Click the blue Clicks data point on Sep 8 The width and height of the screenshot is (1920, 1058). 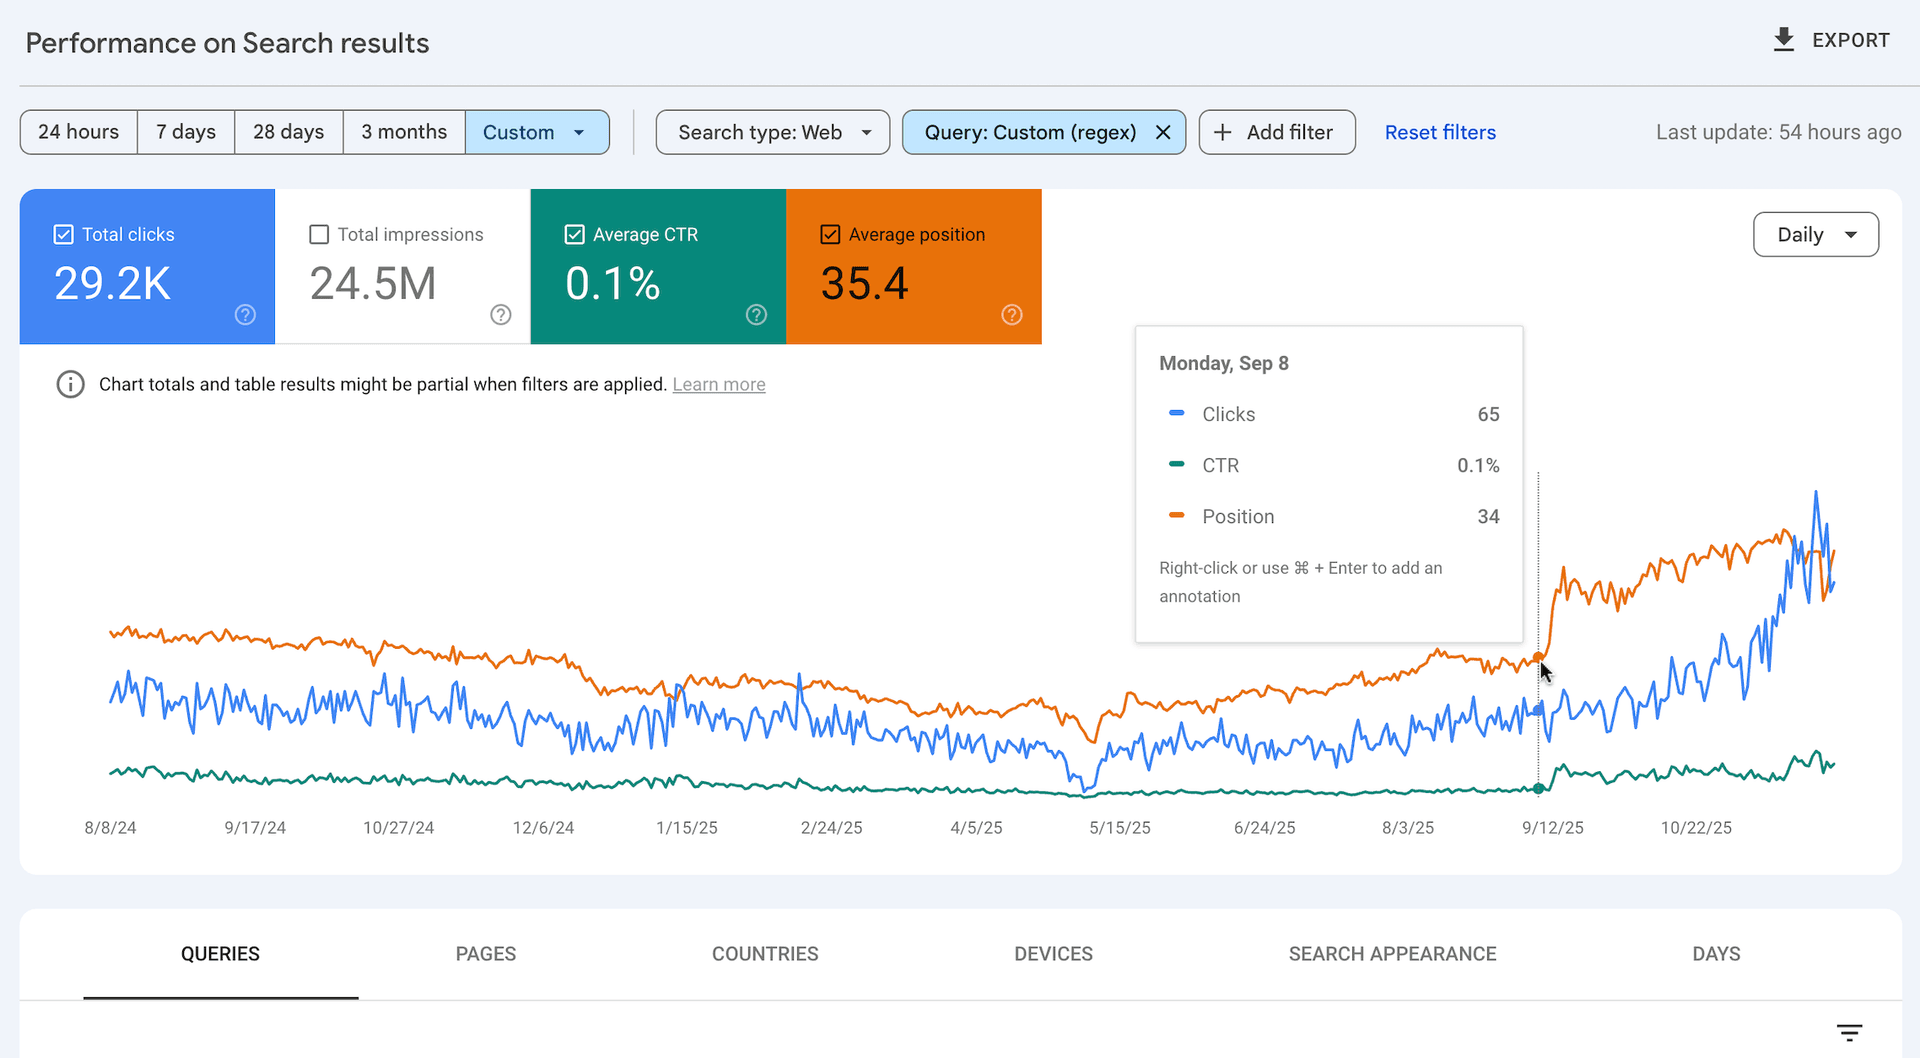(1538, 711)
